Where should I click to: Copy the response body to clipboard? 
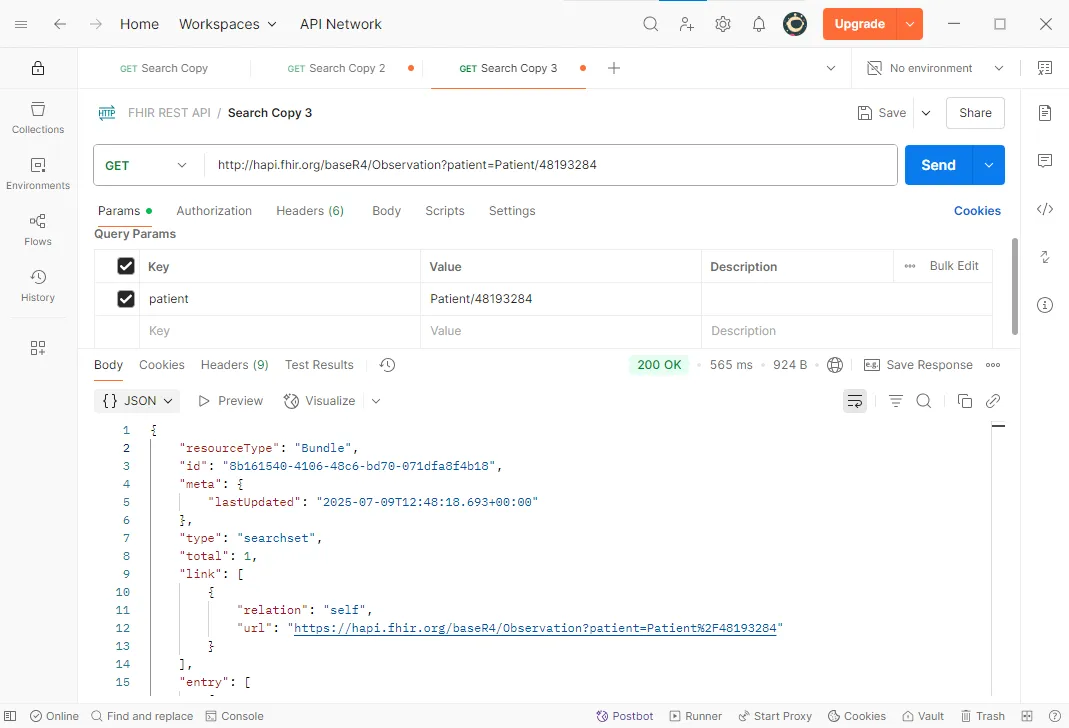965,401
